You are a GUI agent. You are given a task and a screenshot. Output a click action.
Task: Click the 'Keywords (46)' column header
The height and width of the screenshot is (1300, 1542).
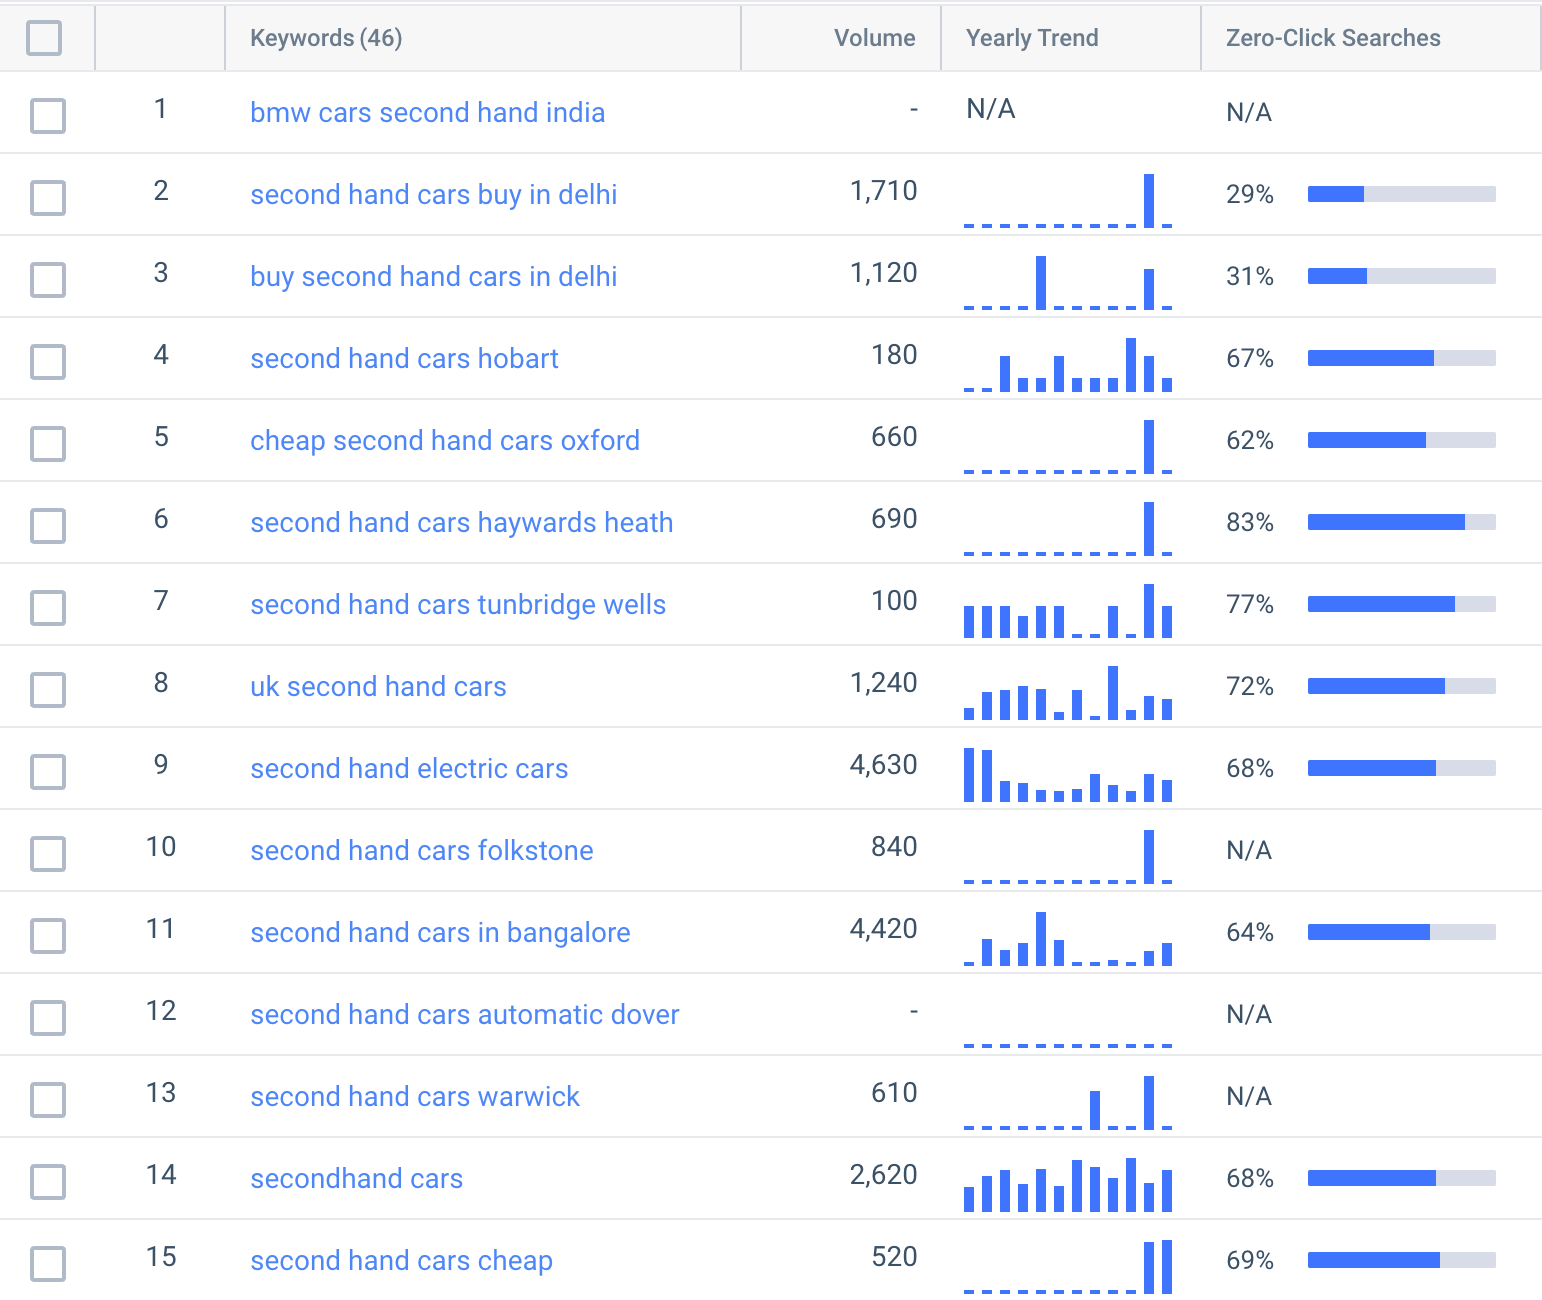point(327,37)
